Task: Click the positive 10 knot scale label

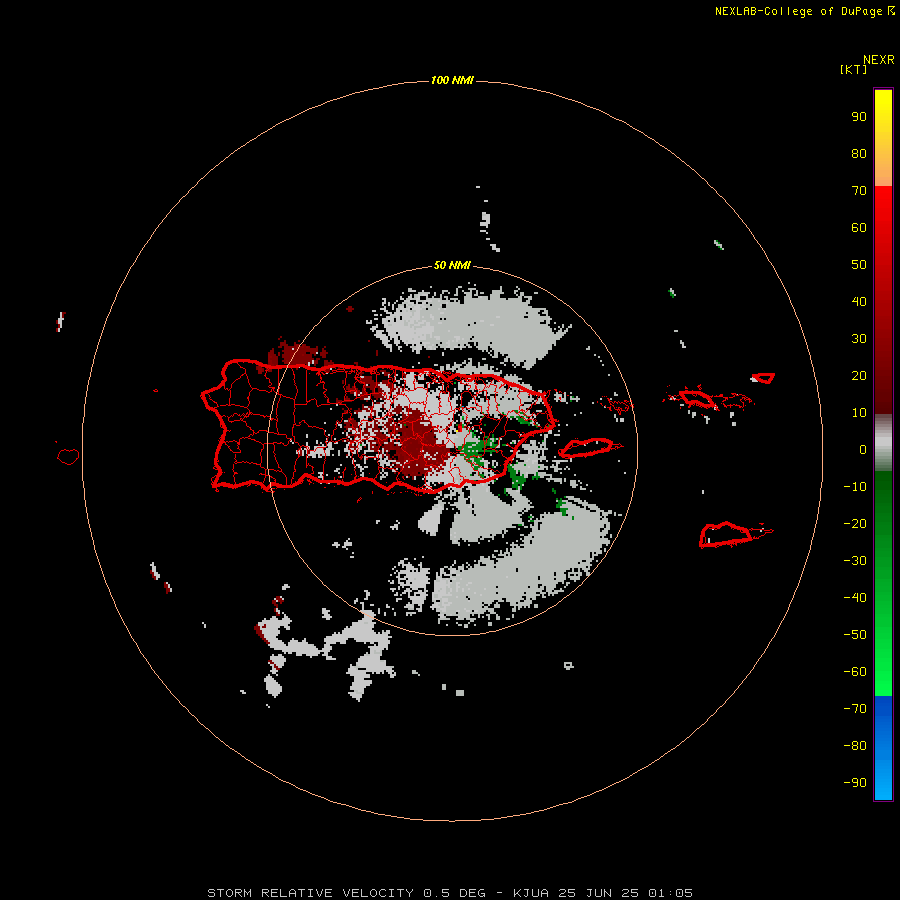Action: coord(859,413)
